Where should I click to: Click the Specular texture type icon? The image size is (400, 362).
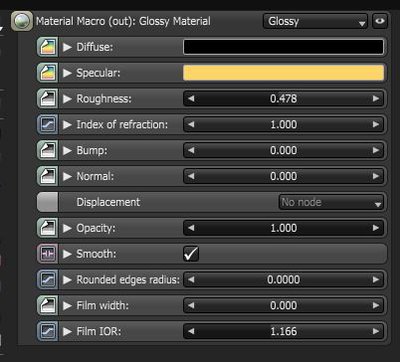pyautogui.click(x=47, y=73)
